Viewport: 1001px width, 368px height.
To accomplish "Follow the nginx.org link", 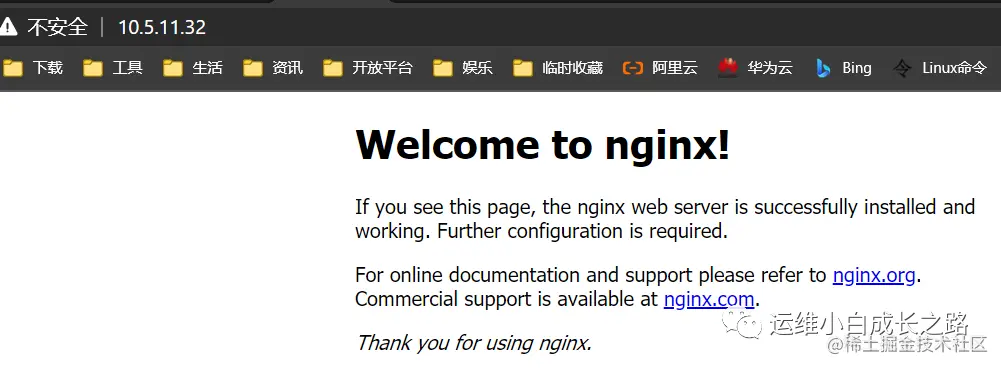I will [874, 275].
